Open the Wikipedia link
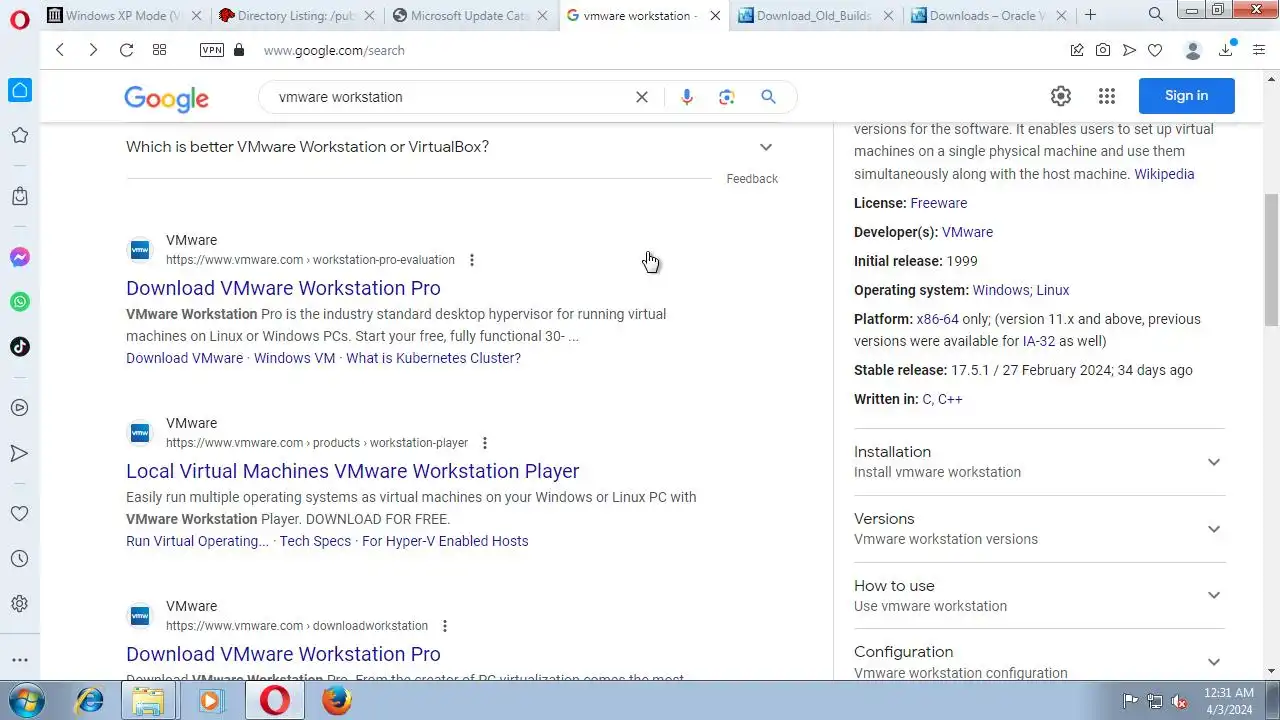1280x720 pixels. [x=1164, y=174]
